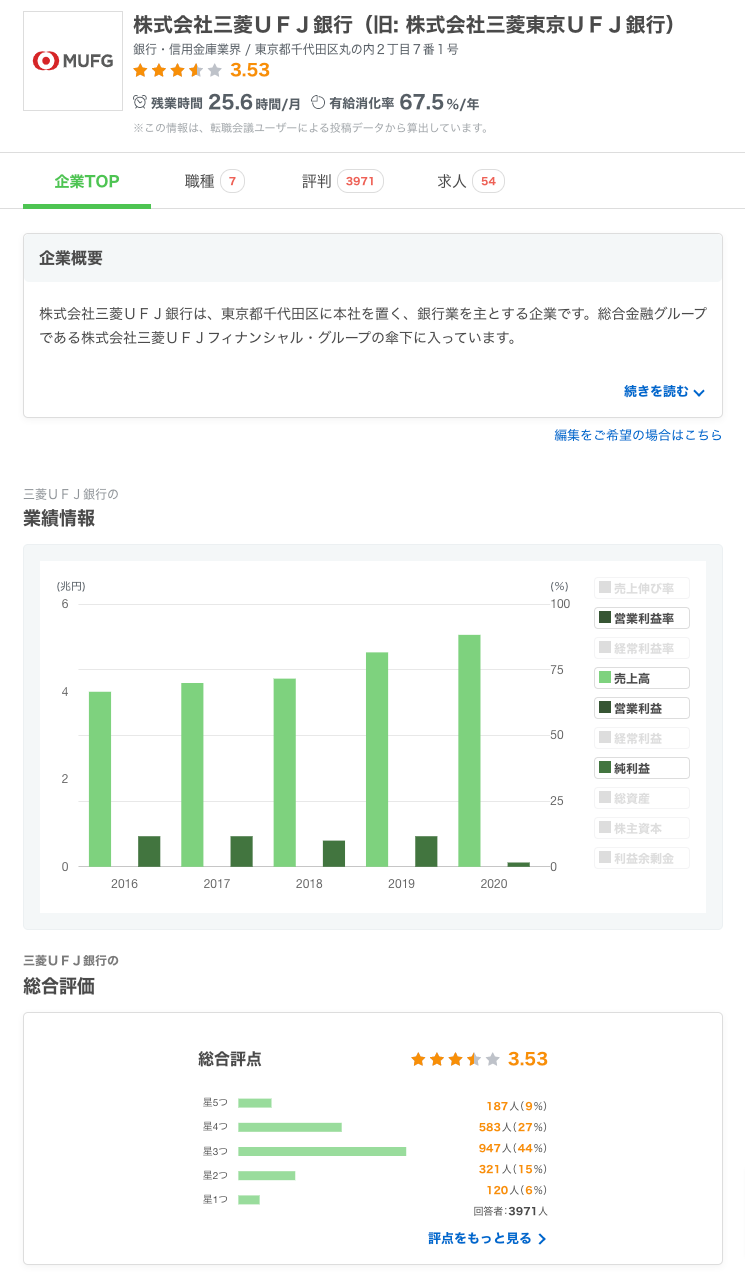Image resolution: width=745 pixels, height=1276 pixels.
Task: Click the 2019 dark green profit bar
Action: point(426,851)
